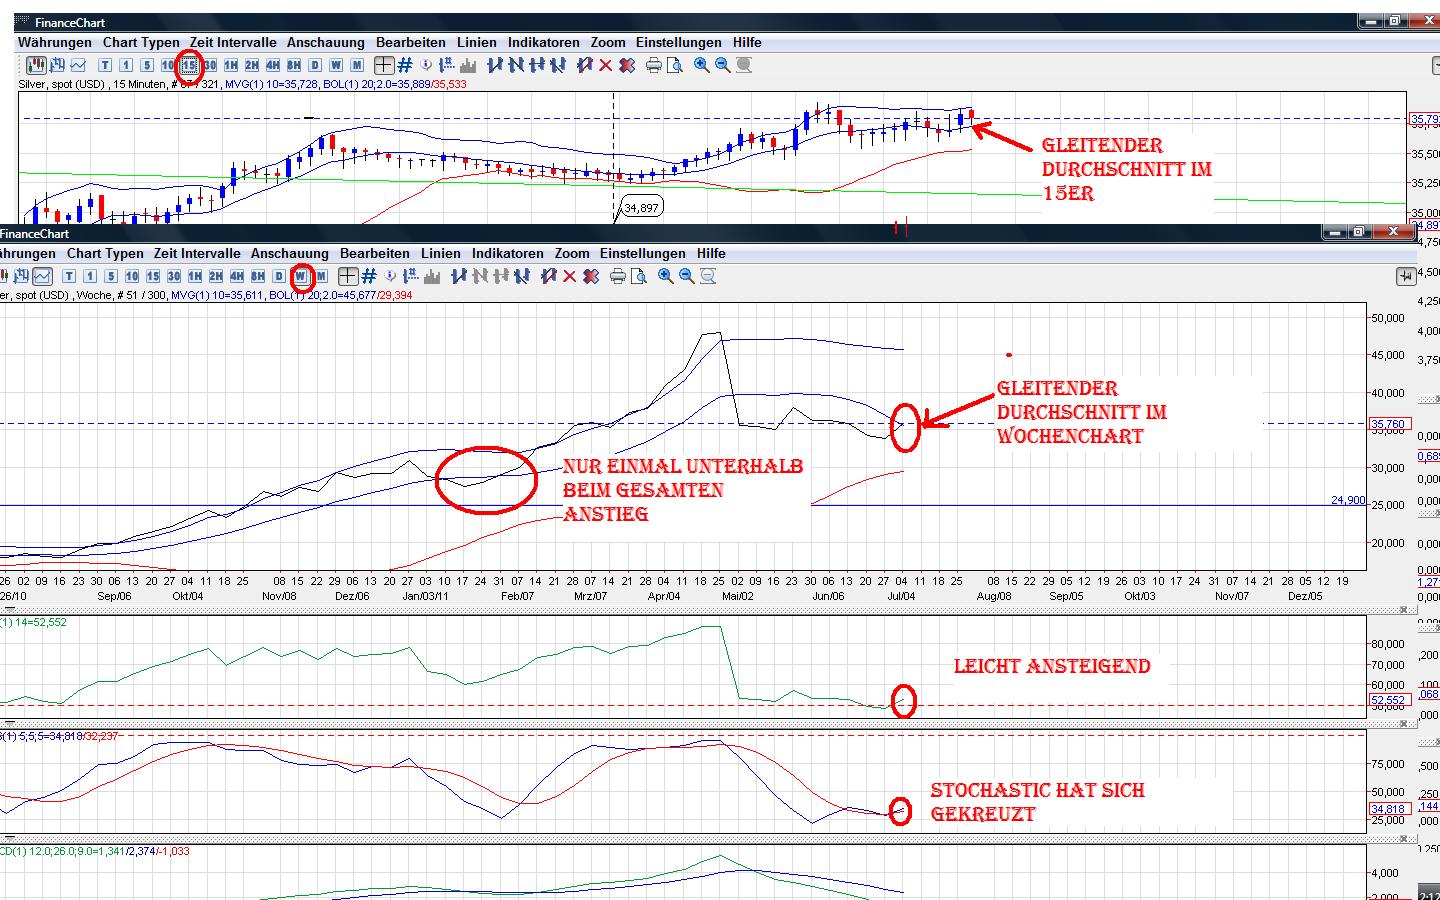Select 1H interval in weekly window
1440x900 pixels.
(x=195, y=276)
